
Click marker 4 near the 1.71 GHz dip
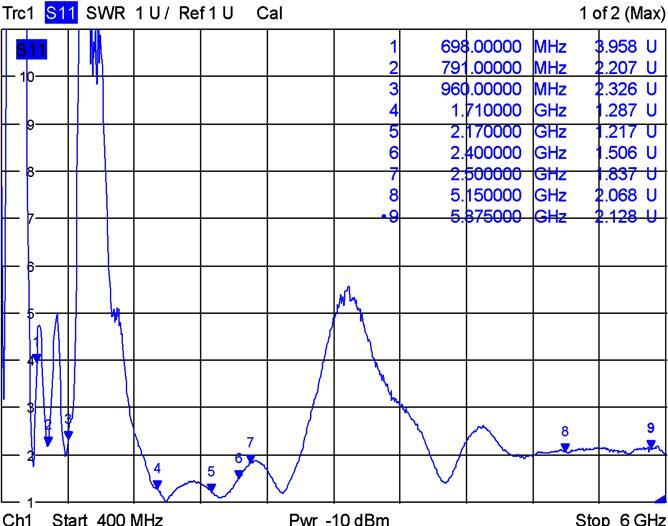pos(157,485)
